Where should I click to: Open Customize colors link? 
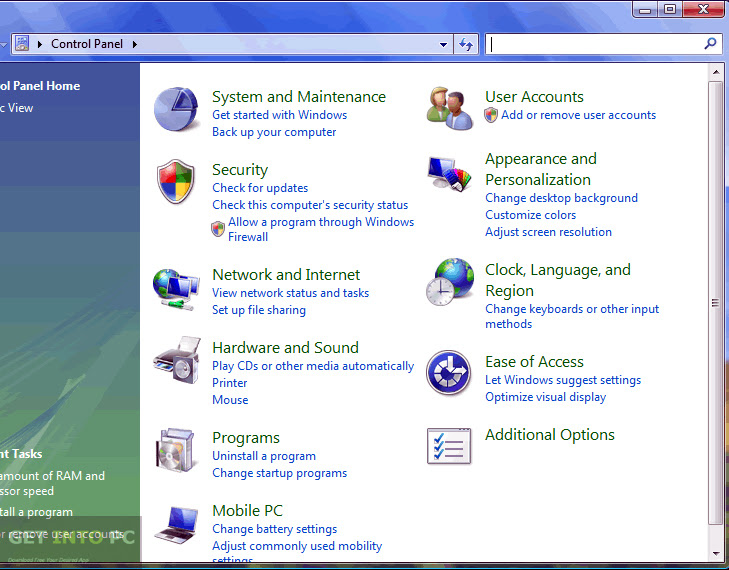(530, 215)
